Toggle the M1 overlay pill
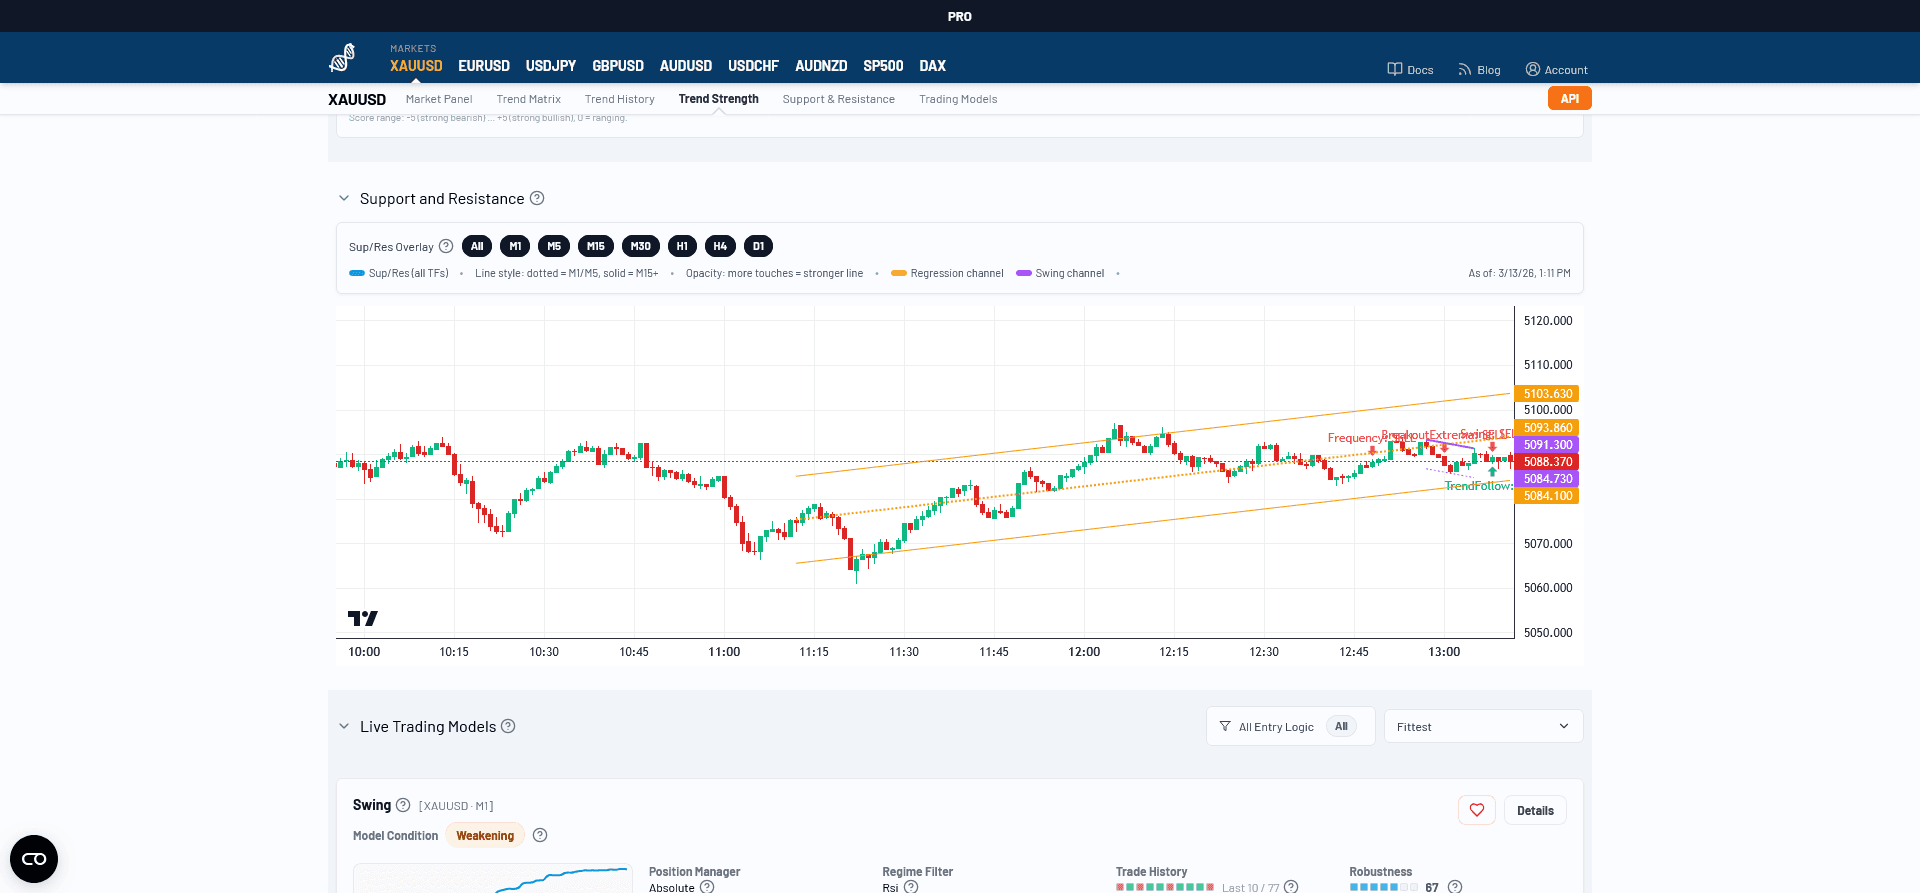This screenshot has width=1920, height=893. (x=515, y=246)
